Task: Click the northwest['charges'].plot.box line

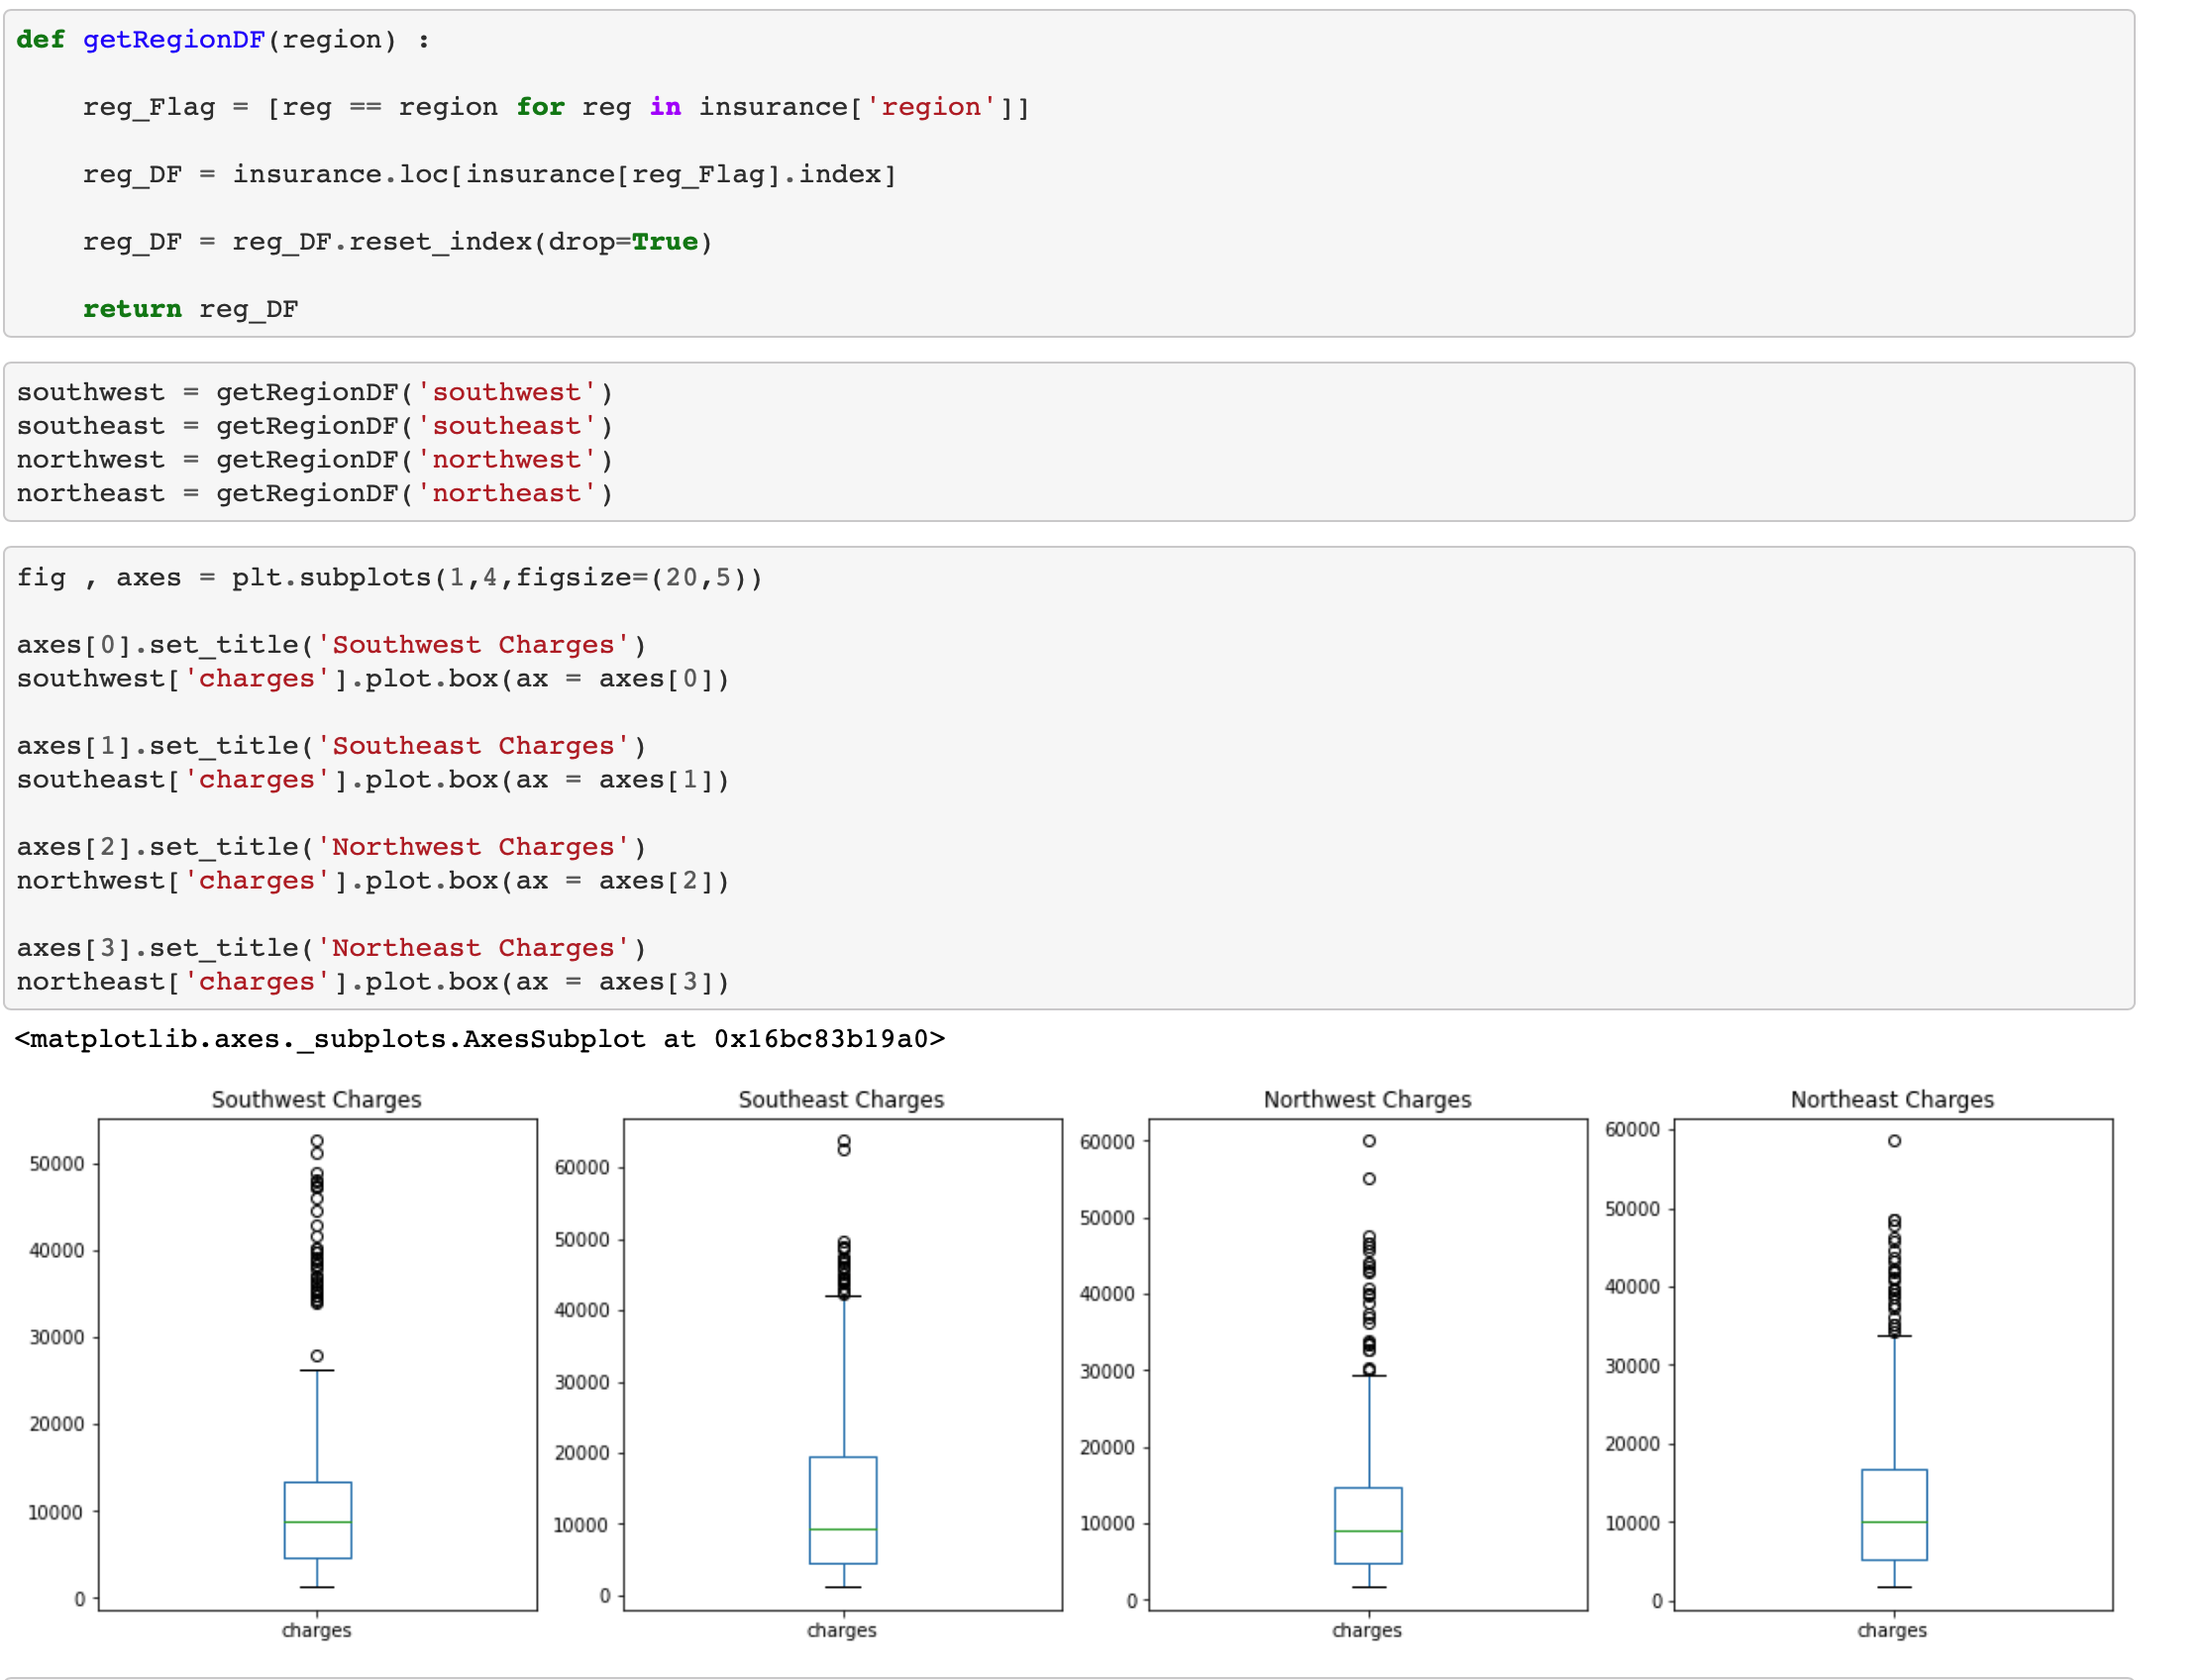Action: (372, 881)
